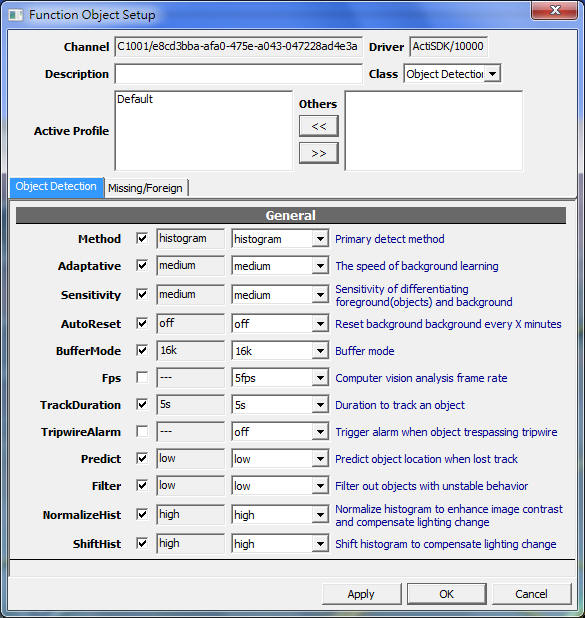The height and width of the screenshot is (618, 585).
Task: Click the empty Others profile list
Action: tap(434, 131)
